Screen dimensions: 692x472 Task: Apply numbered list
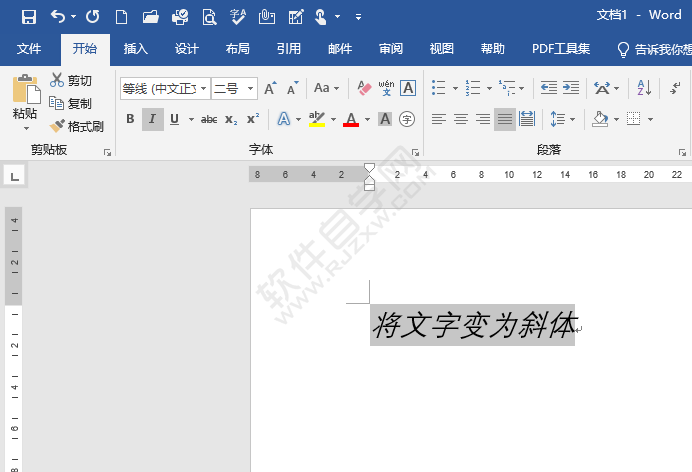point(473,88)
